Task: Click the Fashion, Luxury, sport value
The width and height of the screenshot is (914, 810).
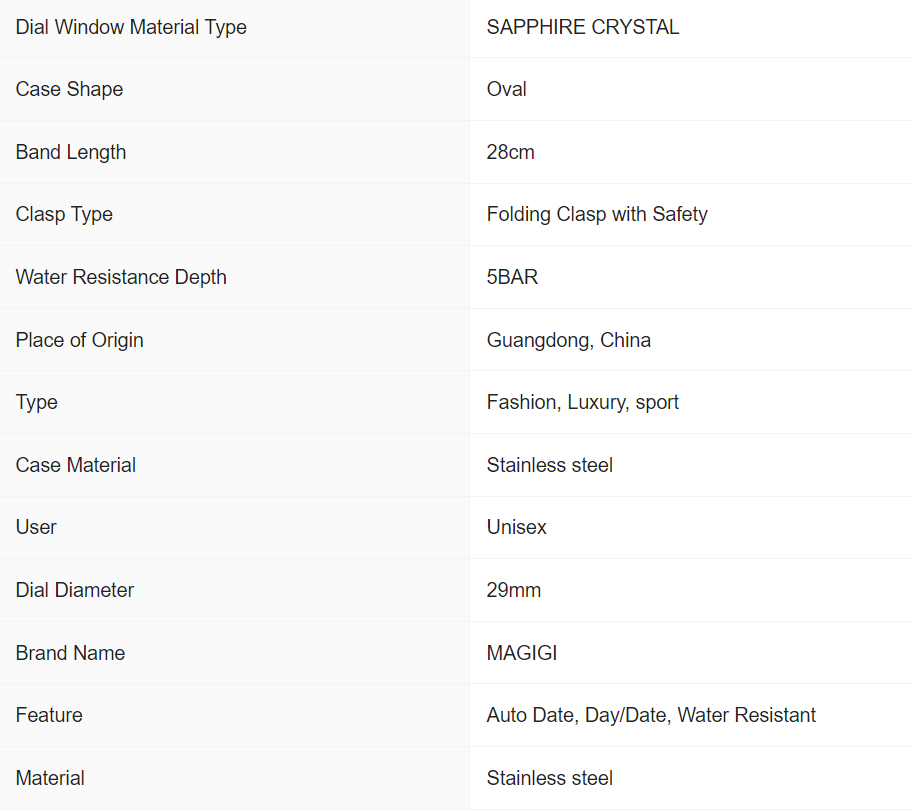Action: pos(582,402)
